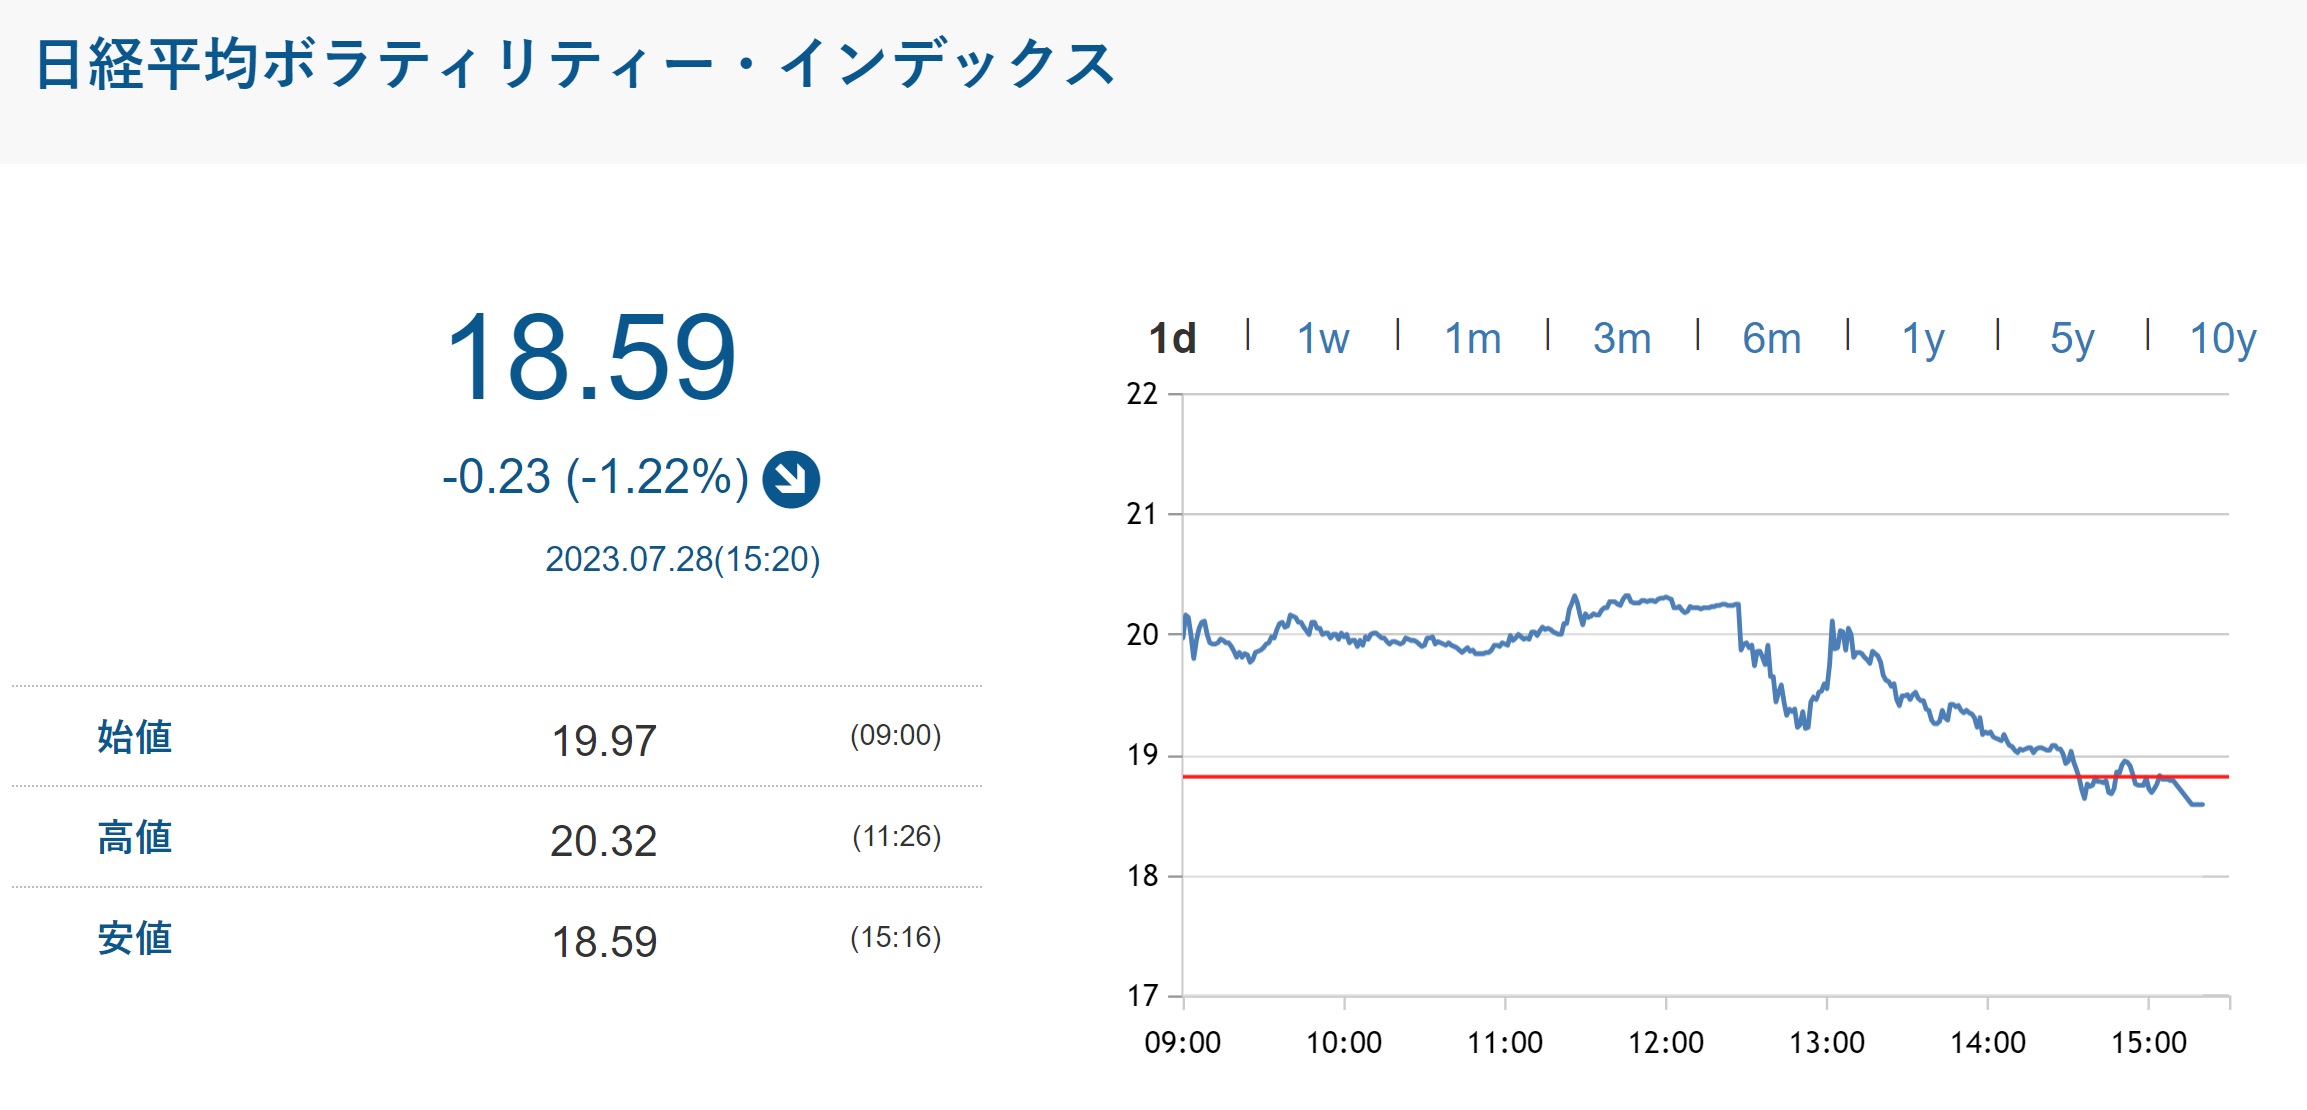
Task: Click the 始値 opening price label
Action: point(135,737)
